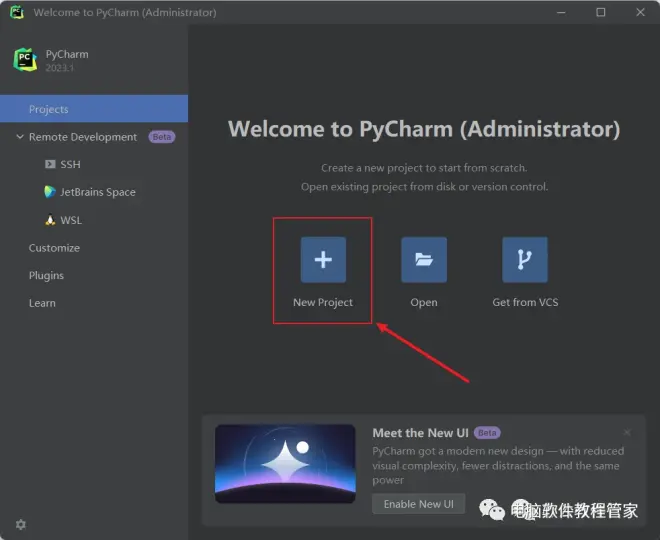Click the Open folder icon

pyautogui.click(x=424, y=259)
